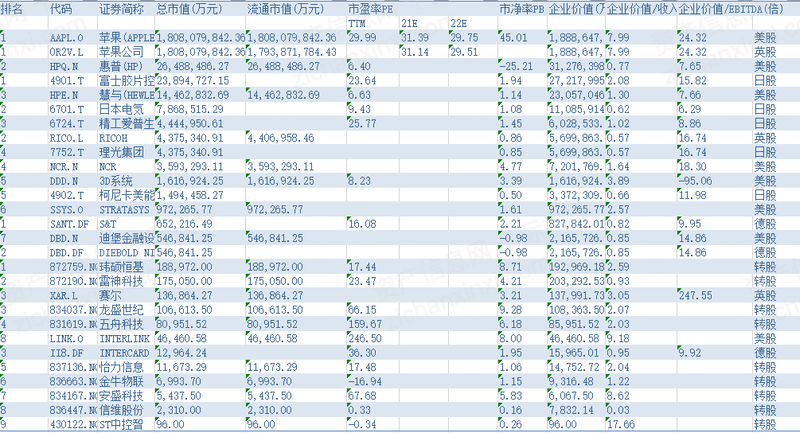The height and width of the screenshot is (433, 800).
Task: Select the 企业价值/EBITDA(倍) header cell
Action: click(731, 9)
